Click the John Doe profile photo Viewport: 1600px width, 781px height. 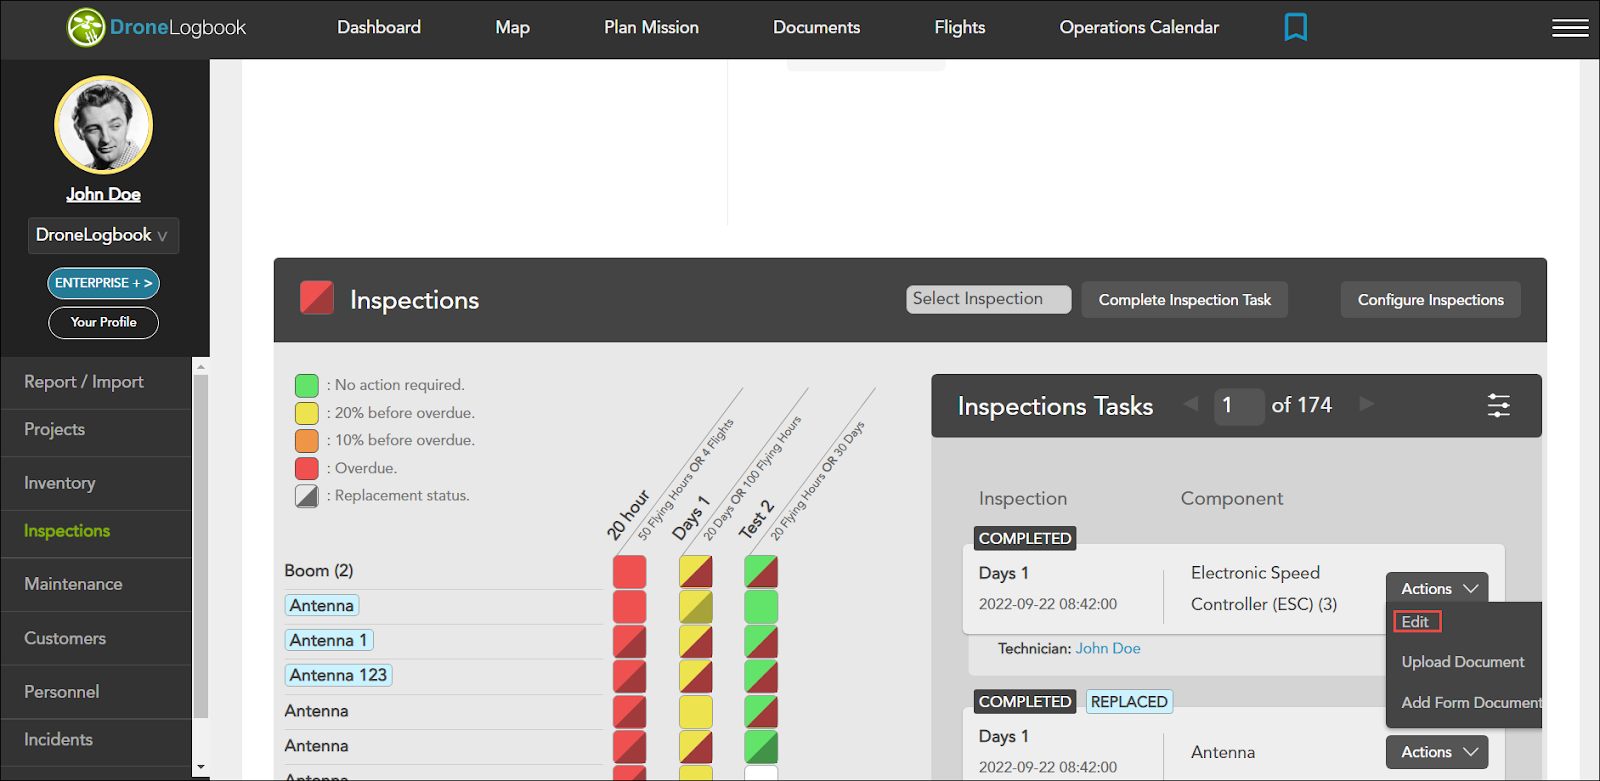pos(103,125)
